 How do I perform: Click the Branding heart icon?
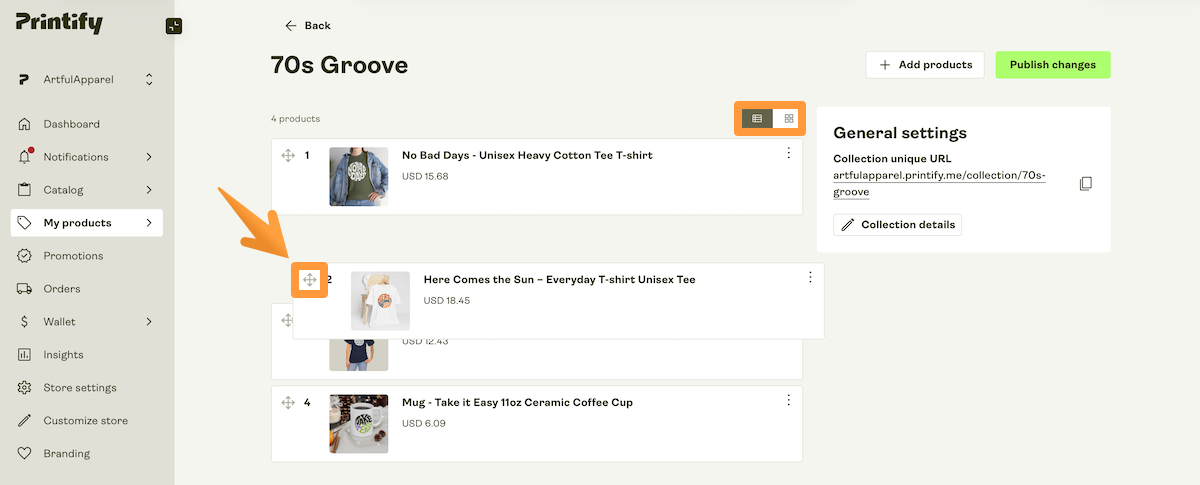pyautogui.click(x=25, y=454)
